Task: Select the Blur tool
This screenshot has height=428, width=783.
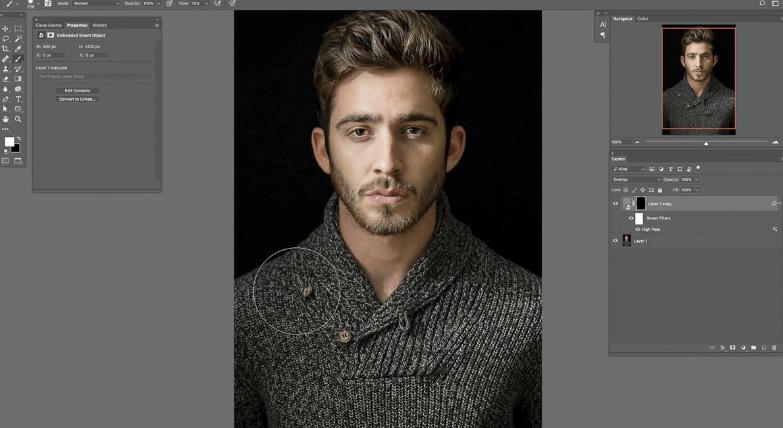Action: click(5, 89)
